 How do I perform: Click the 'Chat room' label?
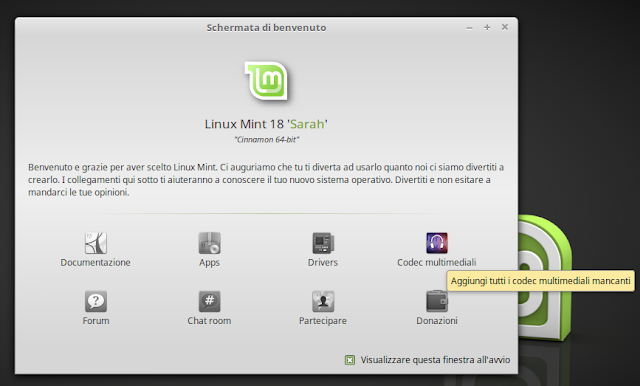coord(209,321)
